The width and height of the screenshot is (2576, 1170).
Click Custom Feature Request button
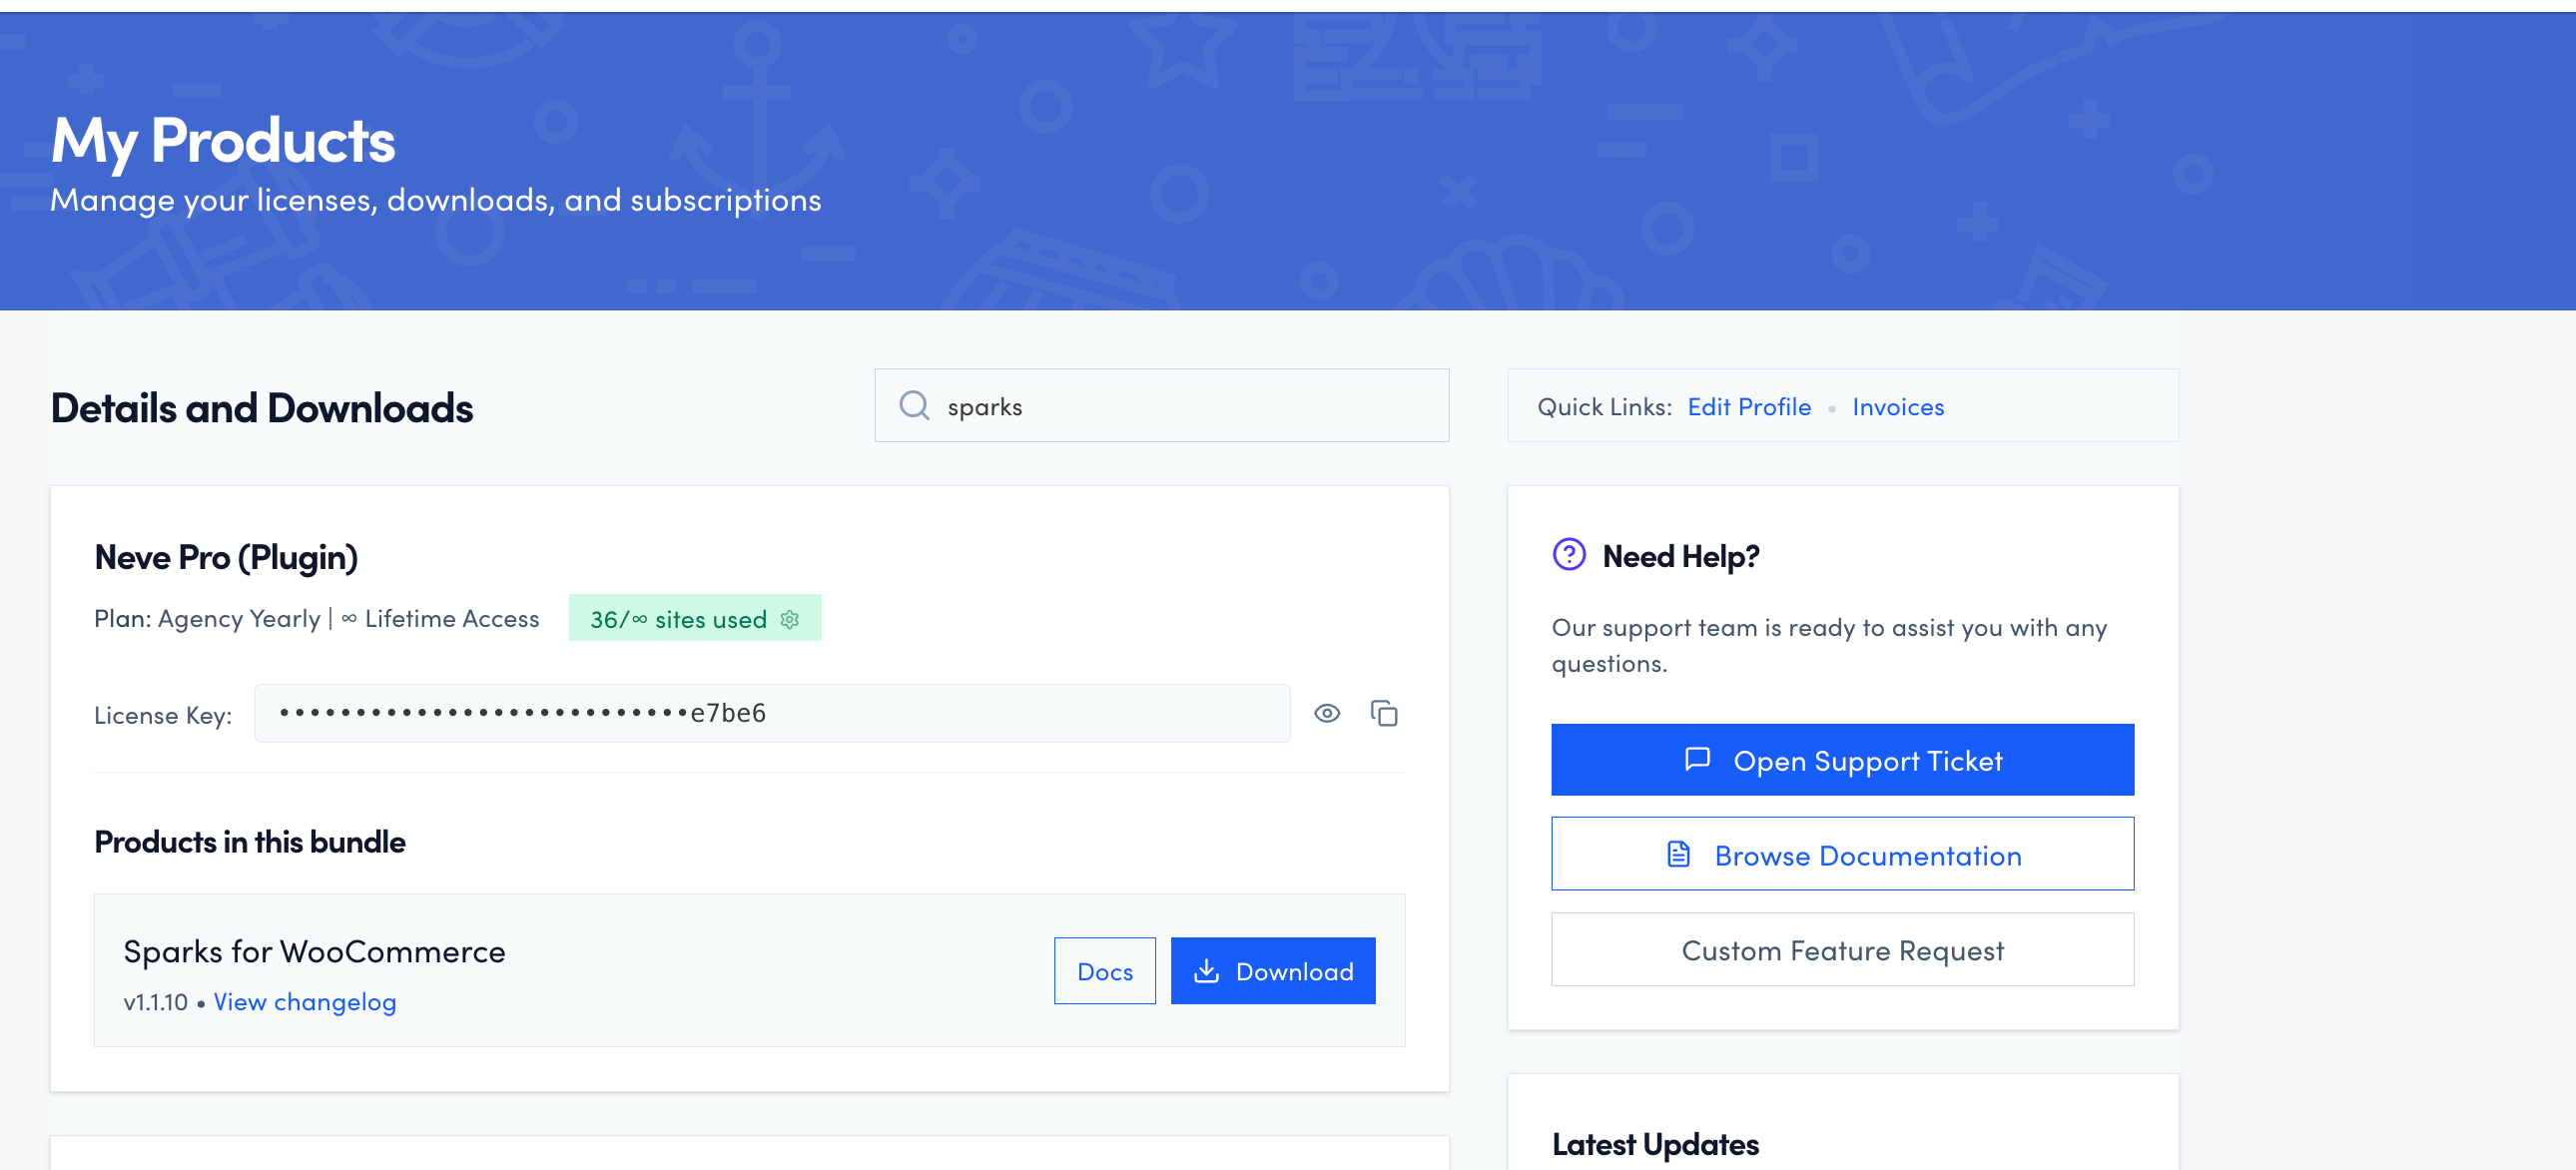1842,950
